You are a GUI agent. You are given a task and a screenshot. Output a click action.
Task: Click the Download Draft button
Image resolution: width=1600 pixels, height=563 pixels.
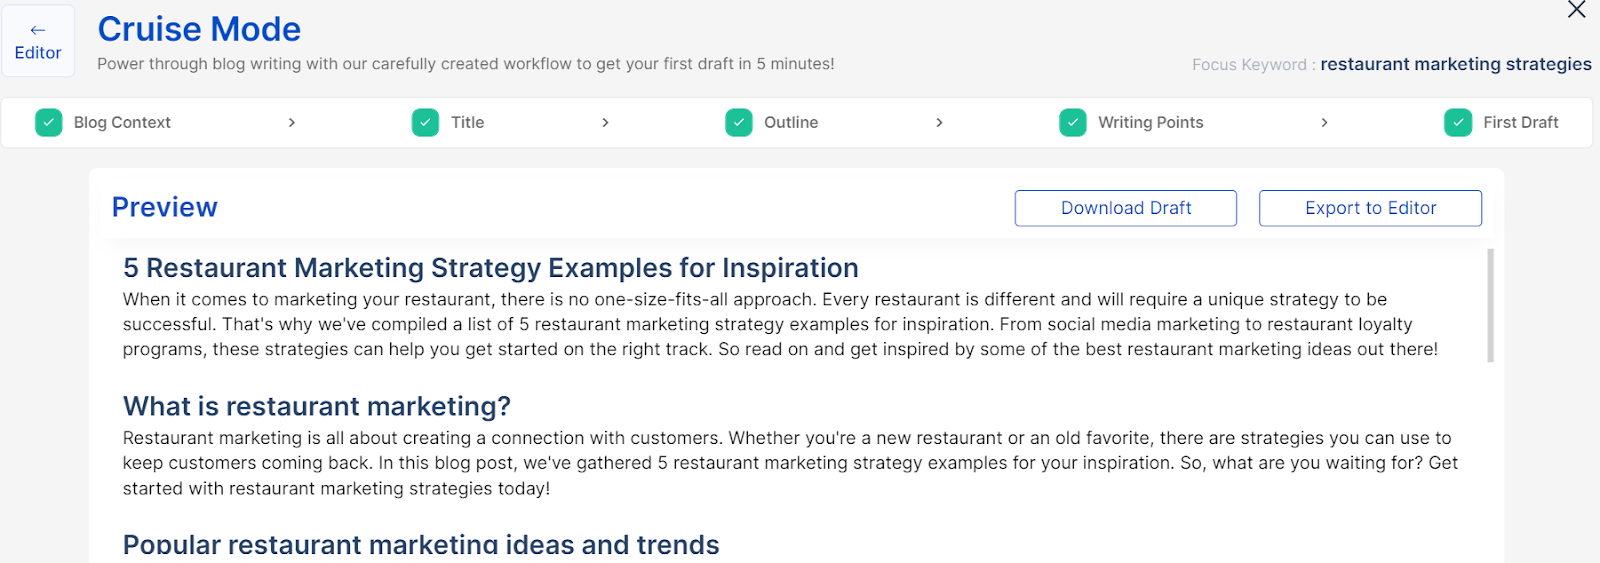pyautogui.click(x=1125, y=208)
